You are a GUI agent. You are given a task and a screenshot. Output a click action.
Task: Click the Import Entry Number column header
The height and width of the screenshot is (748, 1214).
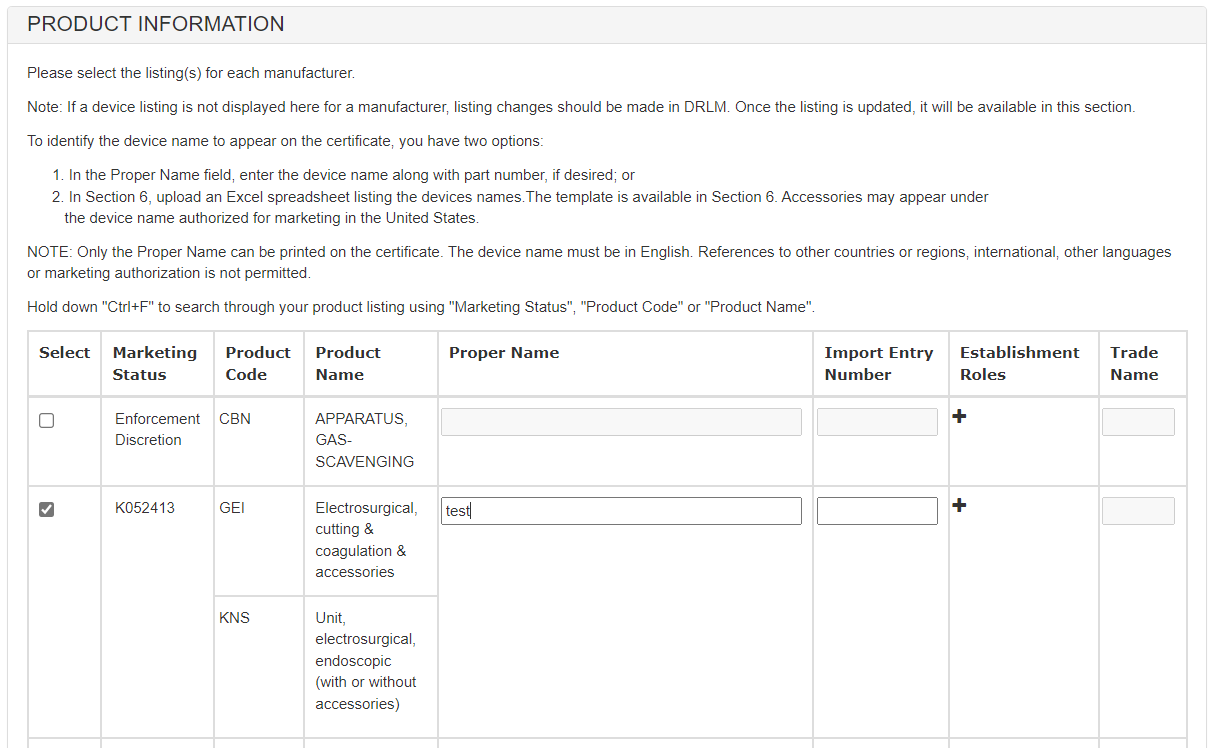pyautogui.click(x=878, y=364)
